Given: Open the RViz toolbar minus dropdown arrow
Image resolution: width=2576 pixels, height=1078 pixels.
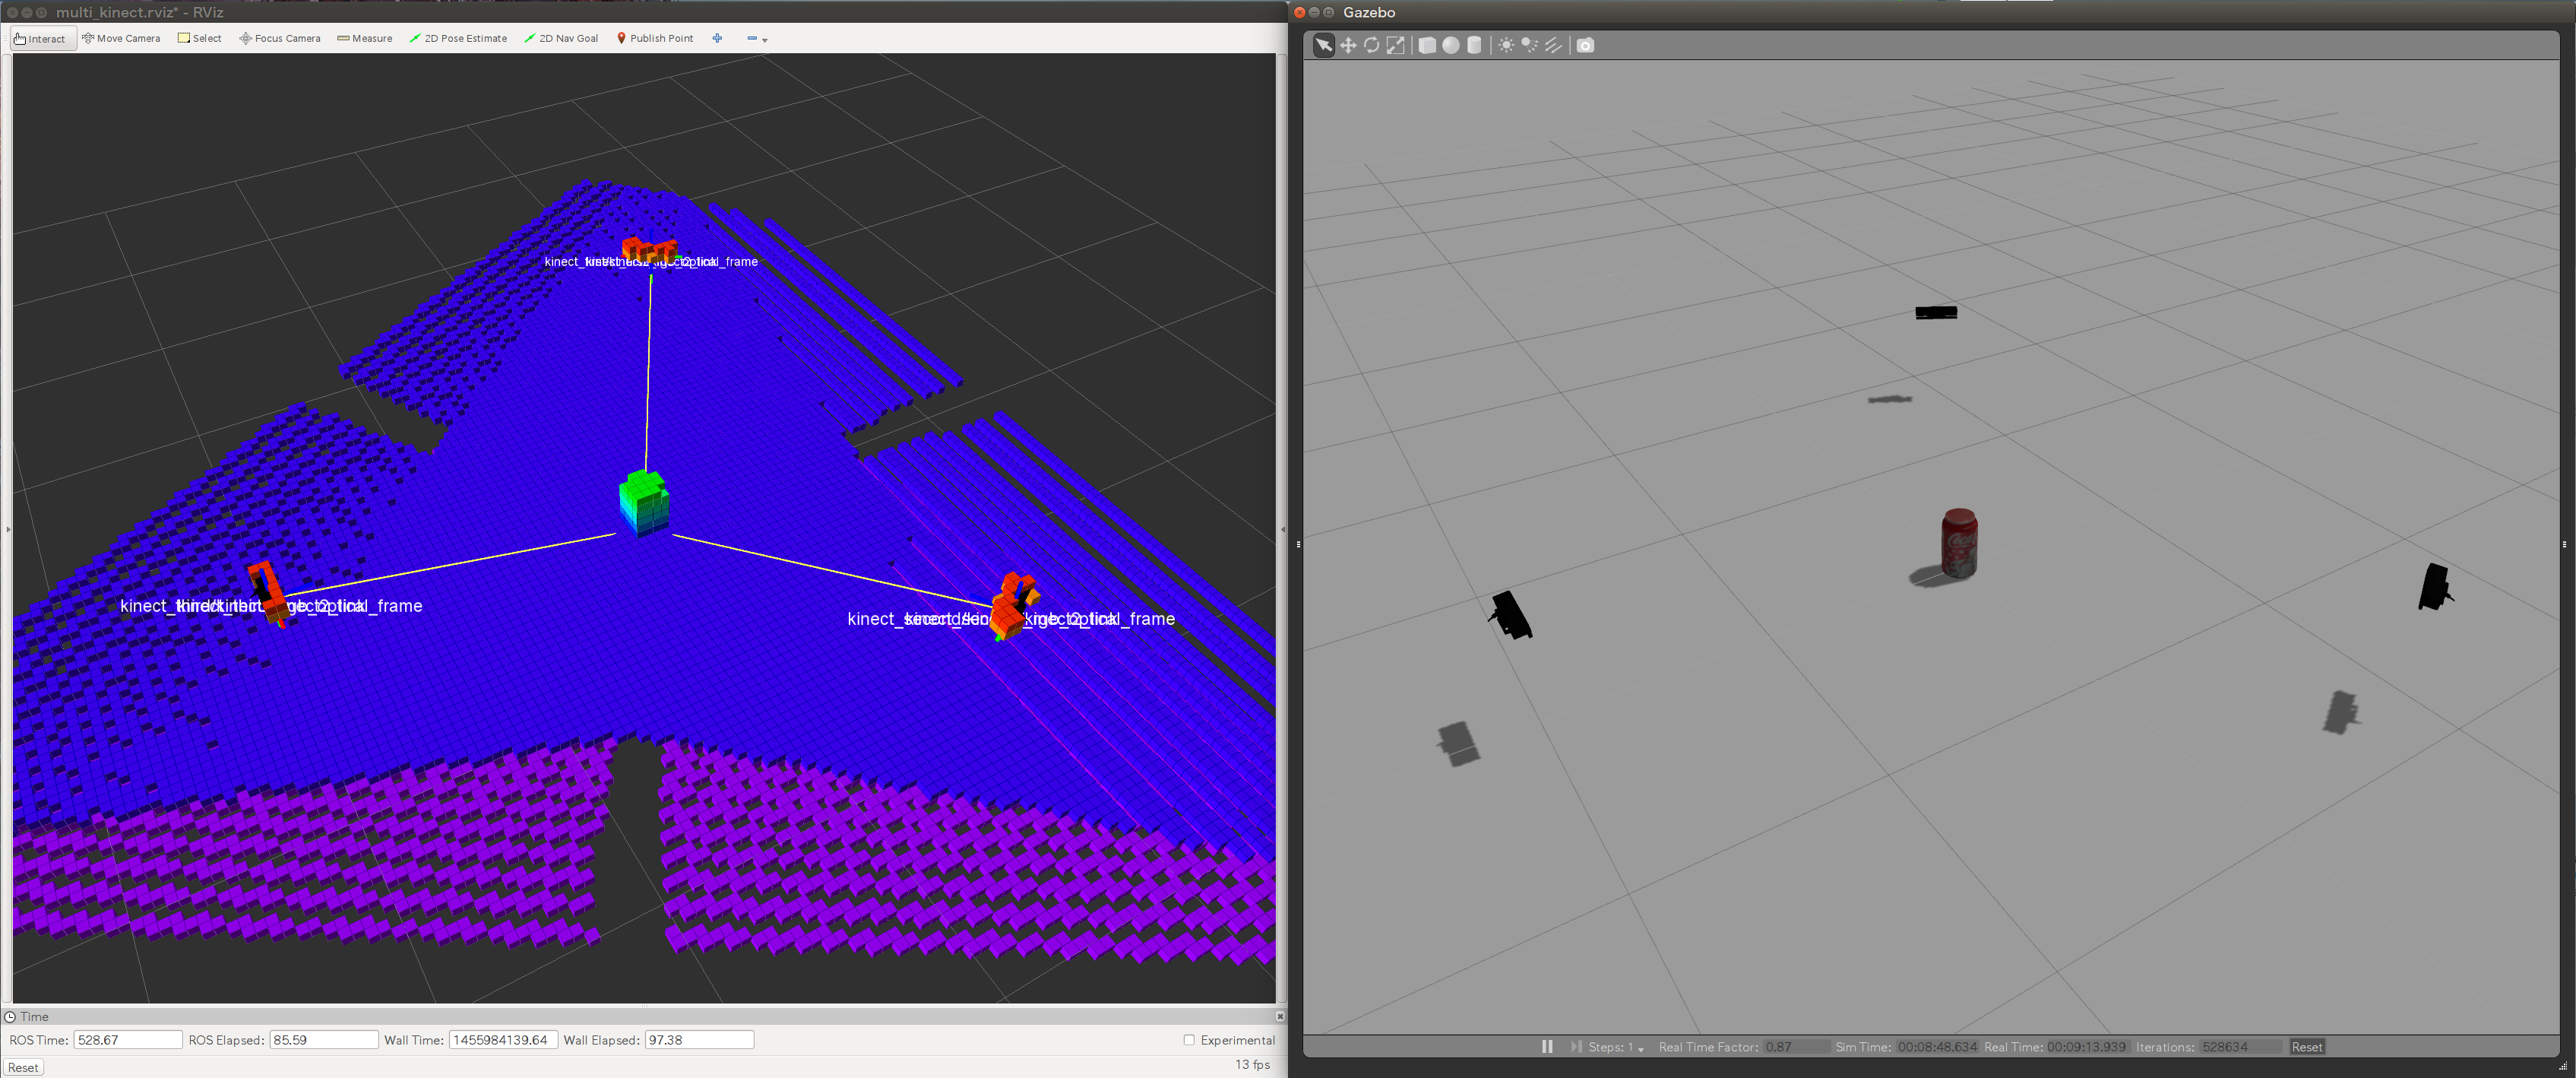Looking at the screenshot, I should click(765, 40).
